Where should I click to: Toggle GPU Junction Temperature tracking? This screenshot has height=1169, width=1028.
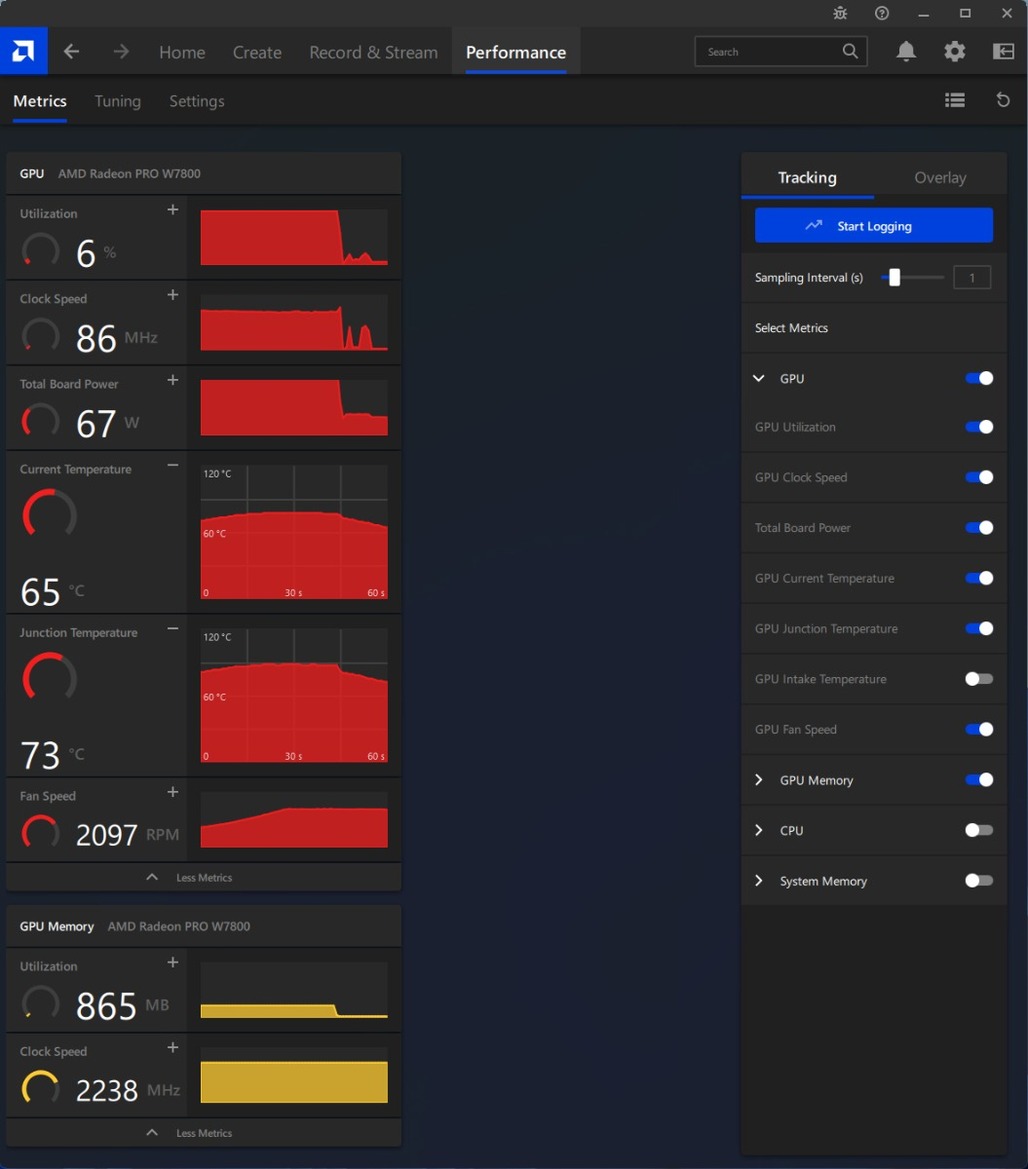979,628
